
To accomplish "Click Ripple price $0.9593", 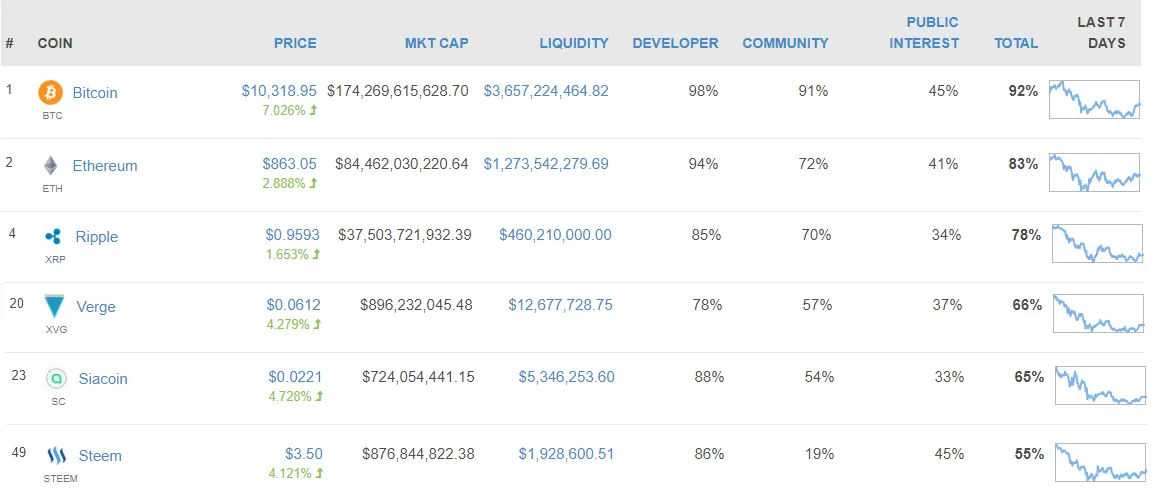I will [293, 235].
